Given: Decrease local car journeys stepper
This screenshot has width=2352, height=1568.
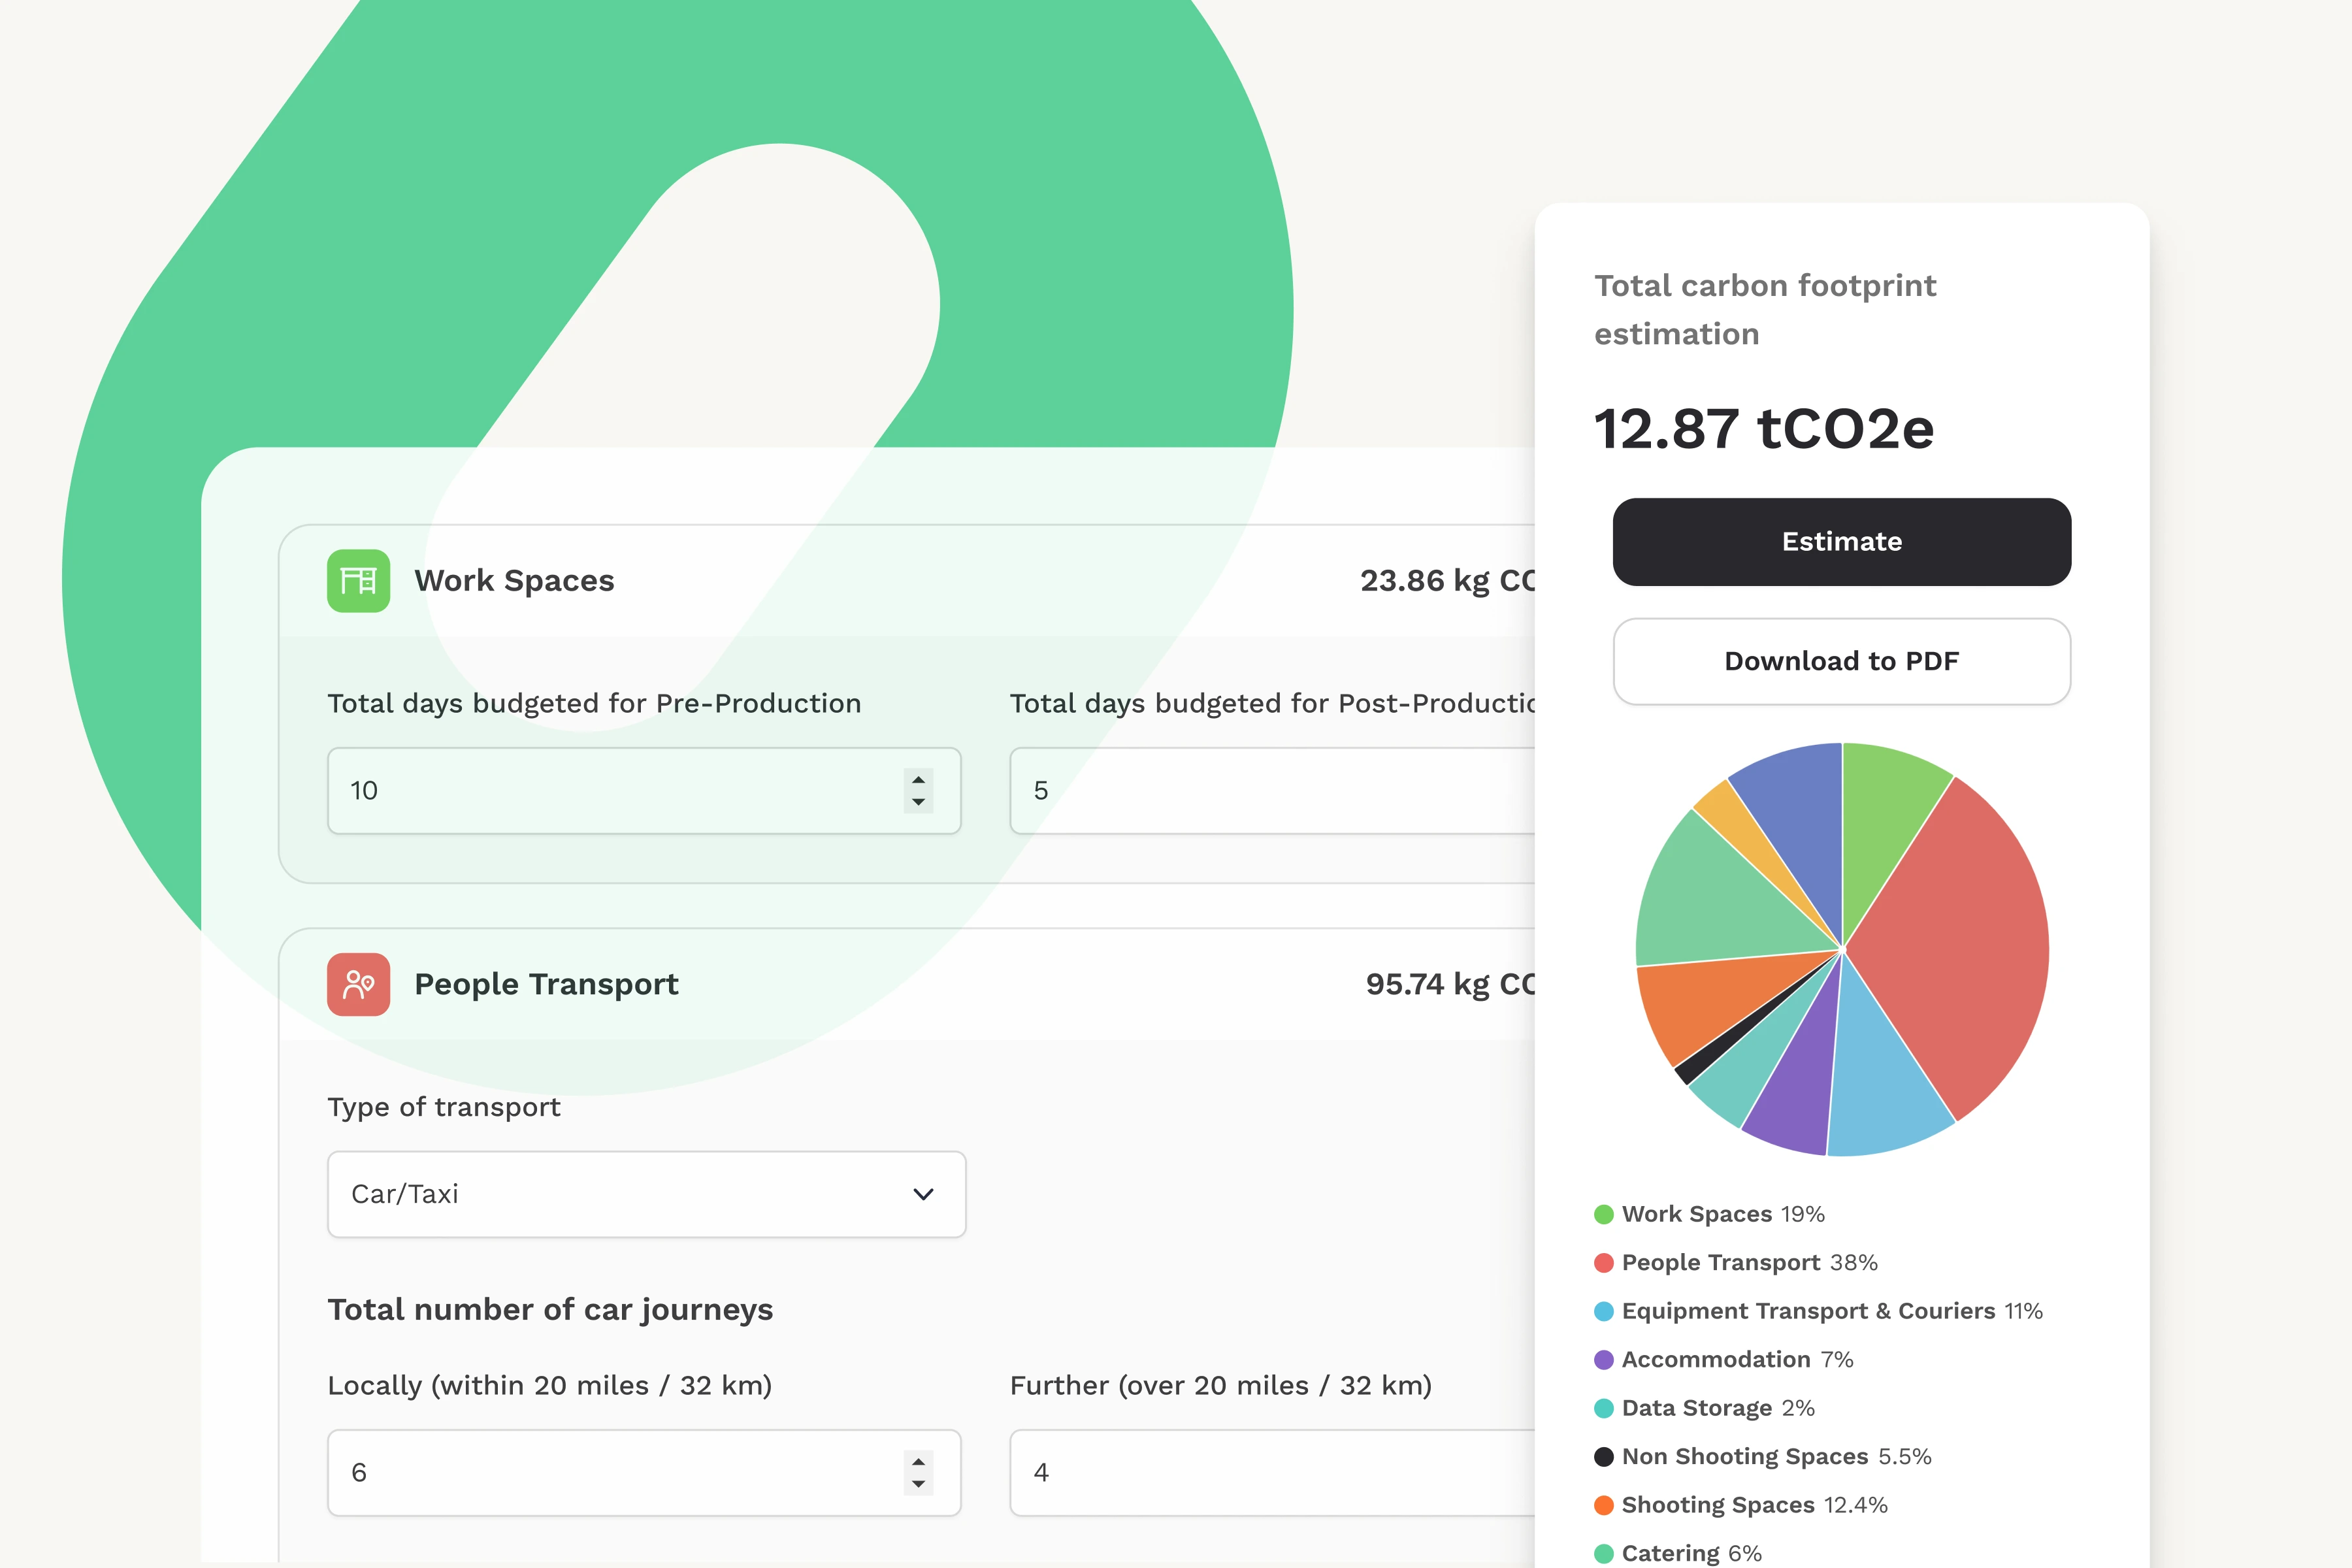Looking at the screenshot, I should [918, 1484].
